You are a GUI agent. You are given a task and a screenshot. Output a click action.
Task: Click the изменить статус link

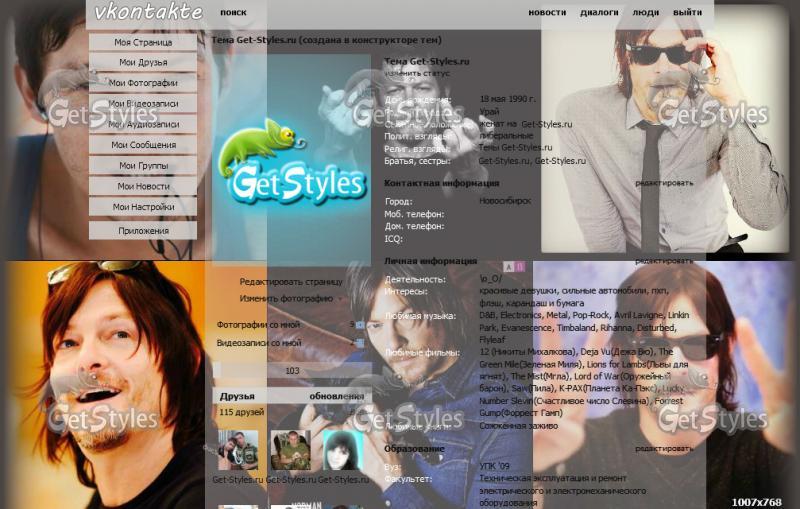click(417, 73)
